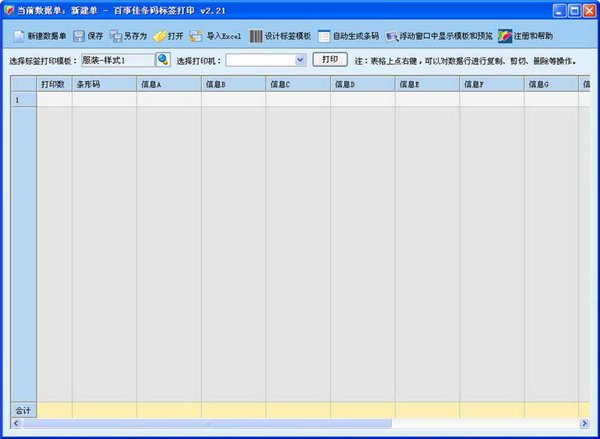Select the 信息D column header

pyautogui.click(x=363, y=84)
